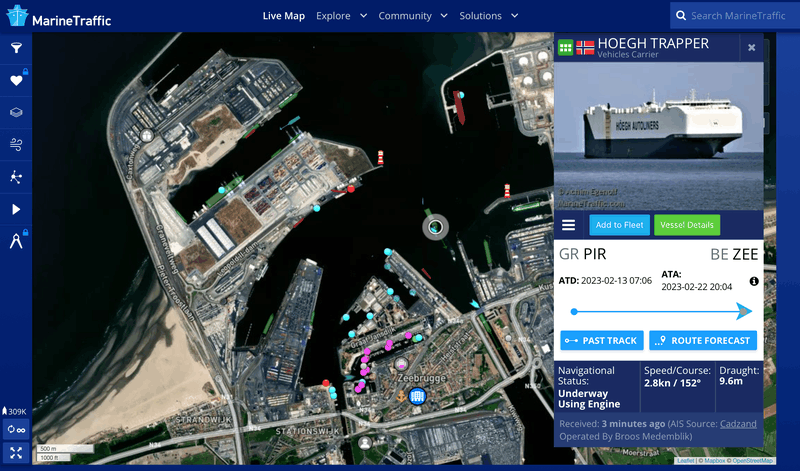Click the Underway Using Engine status
This screenshot has height=471, width=800.
click(x=589, y=399)
